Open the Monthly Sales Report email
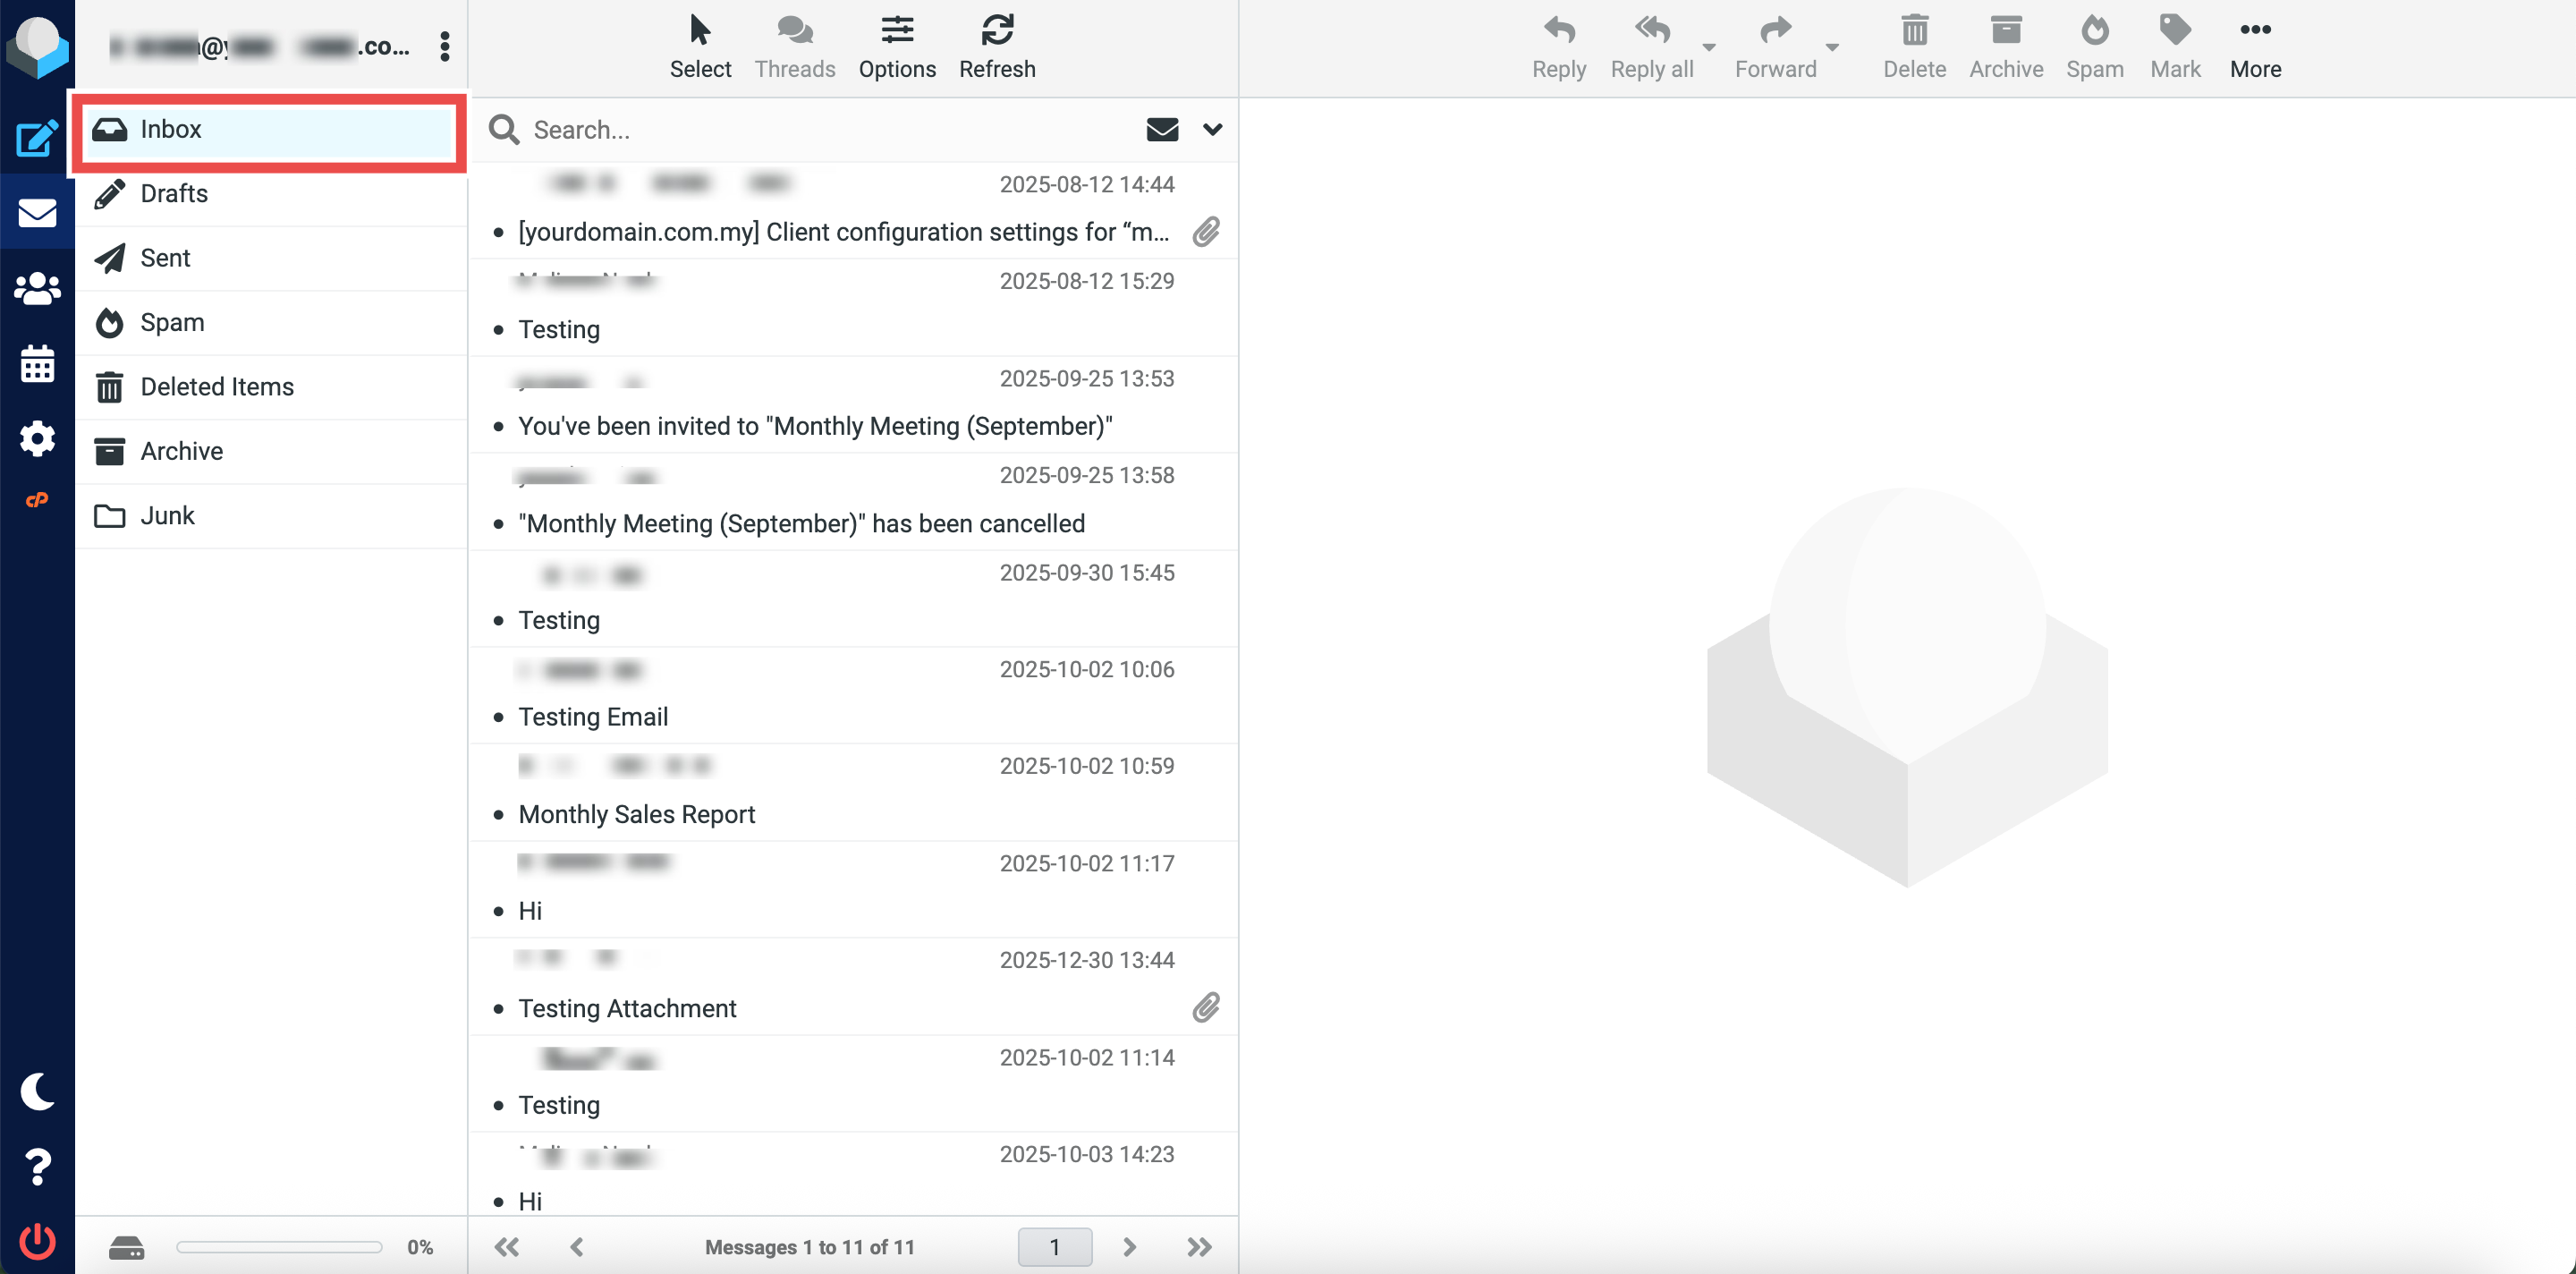Screen dimensions: 2576x1274 (x=636, y=814)
